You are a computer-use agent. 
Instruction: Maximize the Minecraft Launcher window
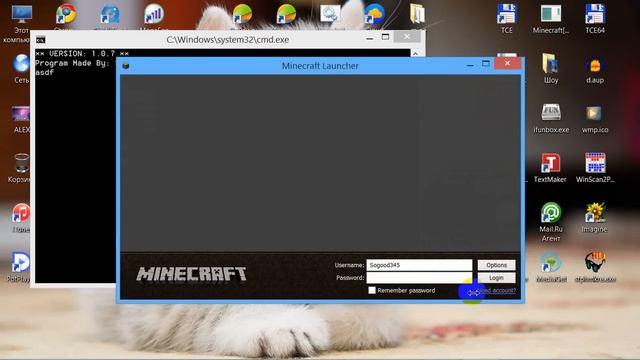(486, 63)
